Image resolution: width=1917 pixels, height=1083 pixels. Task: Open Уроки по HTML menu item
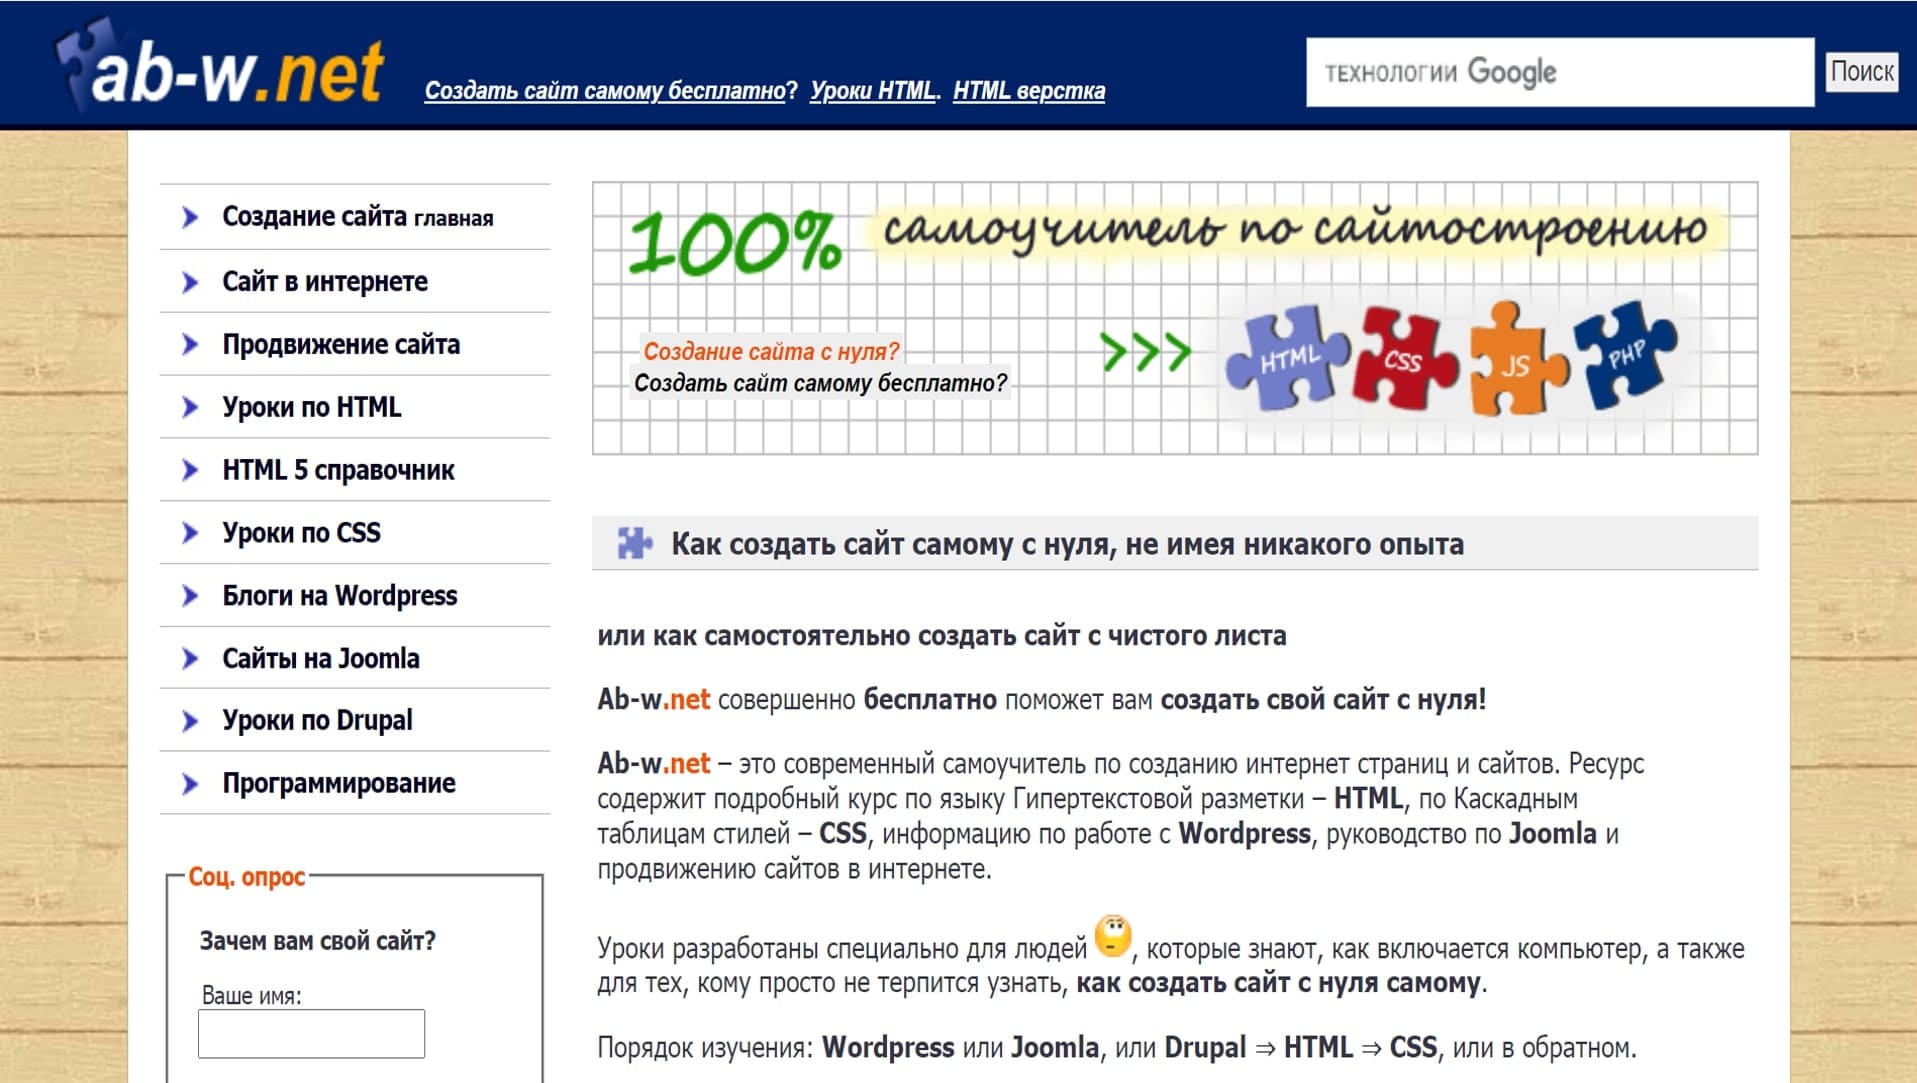pos(311,407)
